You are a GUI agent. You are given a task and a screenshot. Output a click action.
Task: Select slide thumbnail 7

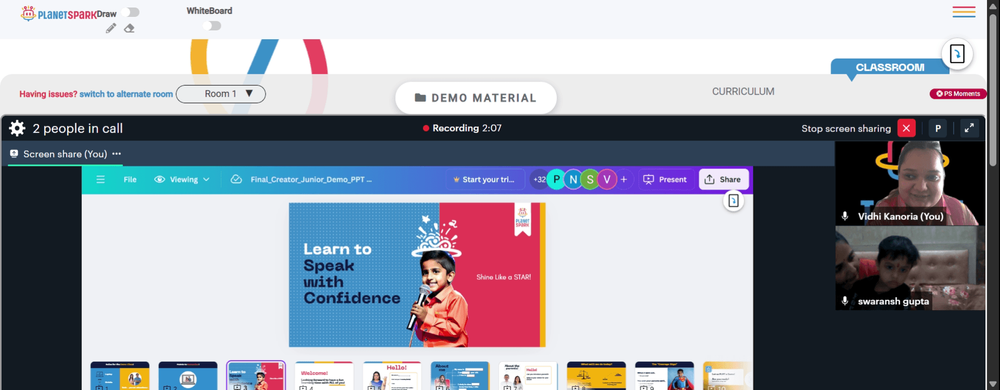pos(528,376)
